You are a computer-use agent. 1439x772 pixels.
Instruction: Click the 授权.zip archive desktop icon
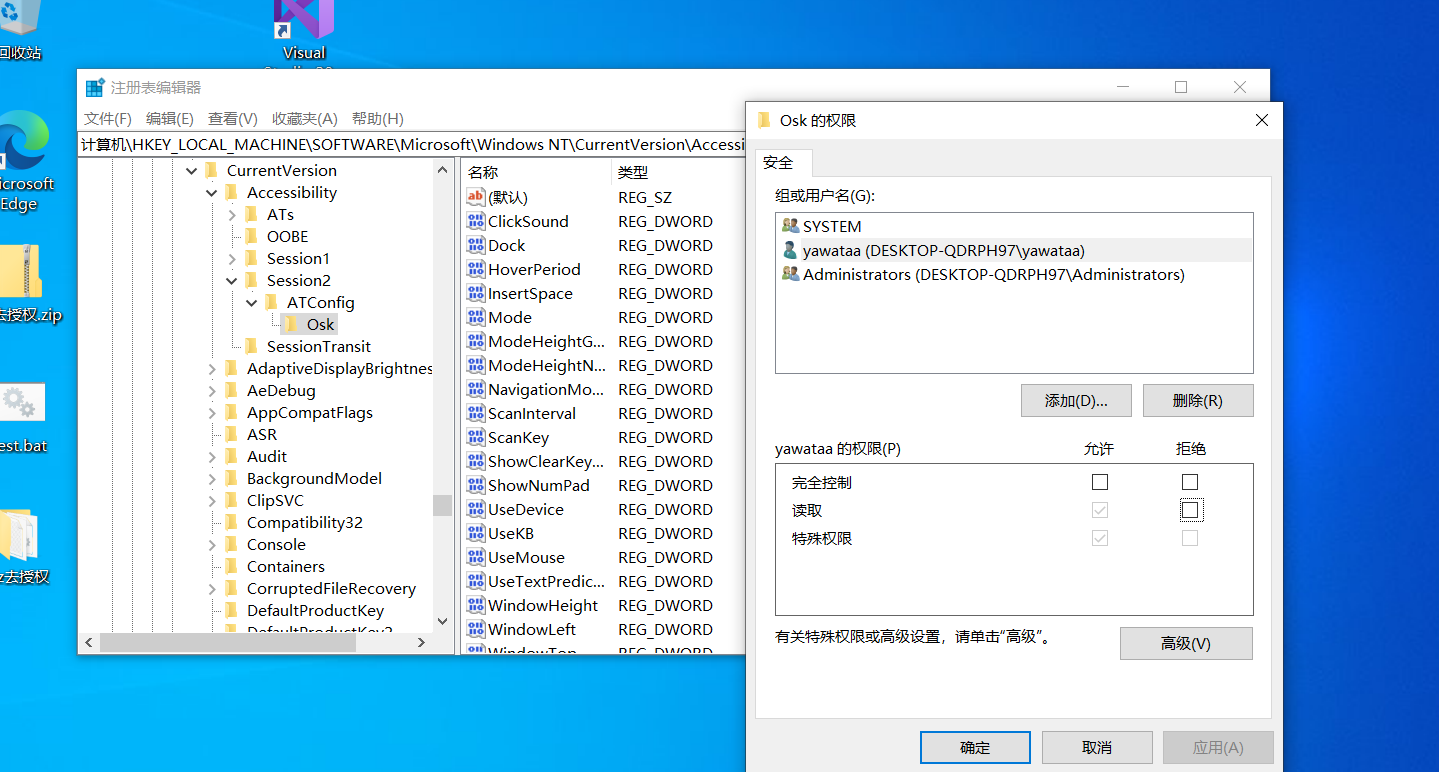(x=20, y=270)
